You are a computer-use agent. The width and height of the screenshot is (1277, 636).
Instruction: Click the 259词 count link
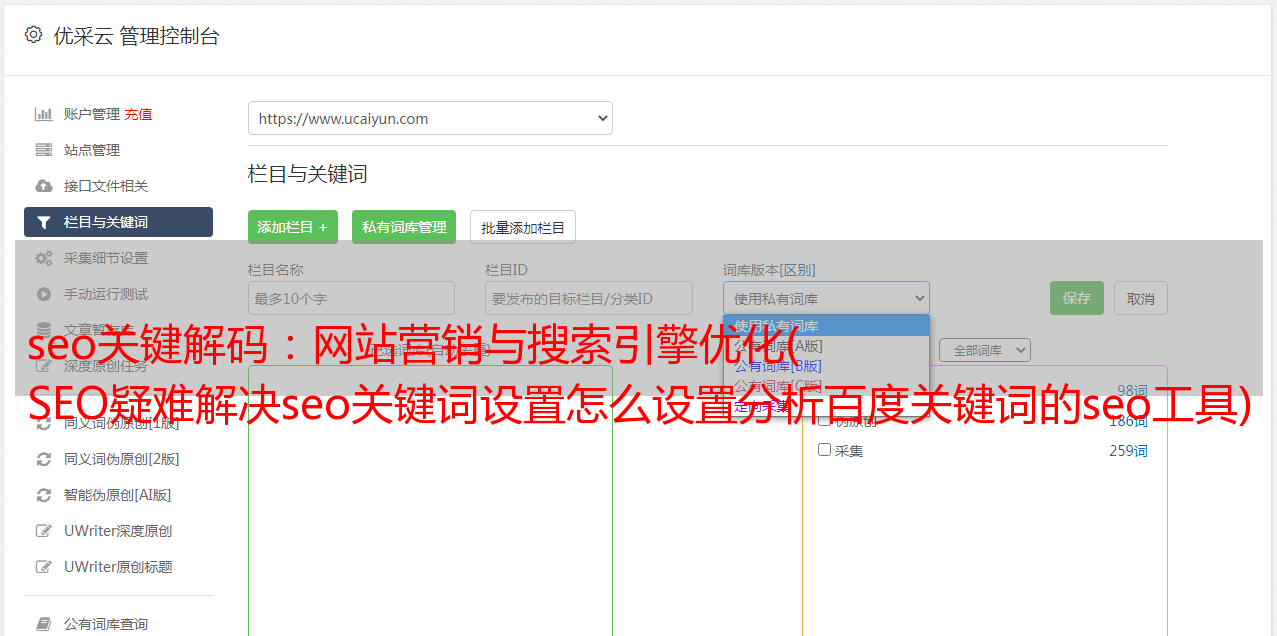coord(1128,451)
